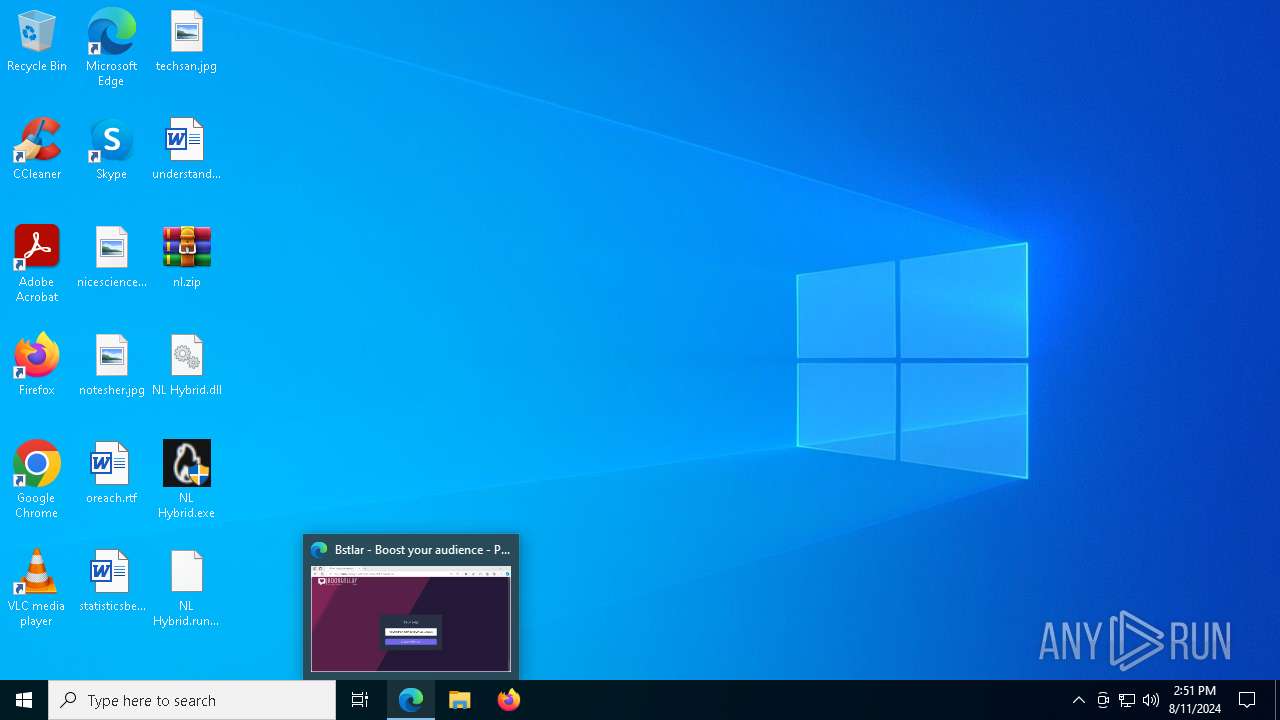Open the Windows Start menu

(x=24, y=700)
